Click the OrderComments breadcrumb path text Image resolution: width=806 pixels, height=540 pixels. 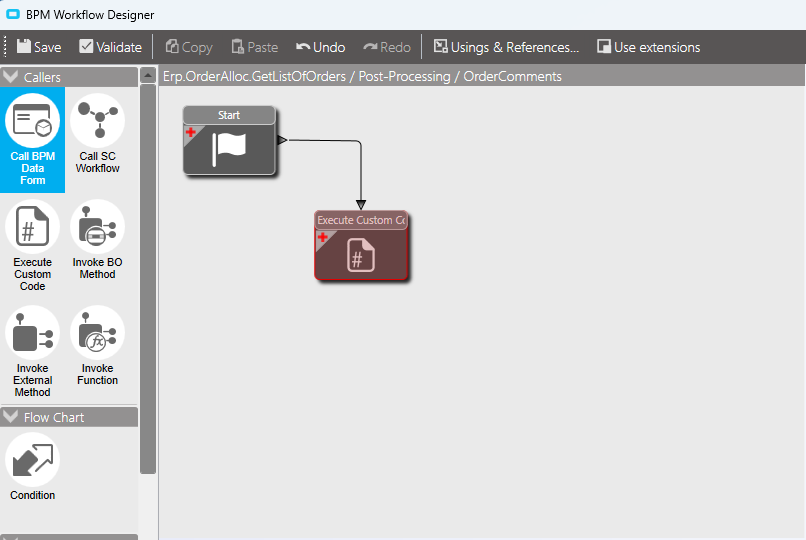[x=512, y=76]
